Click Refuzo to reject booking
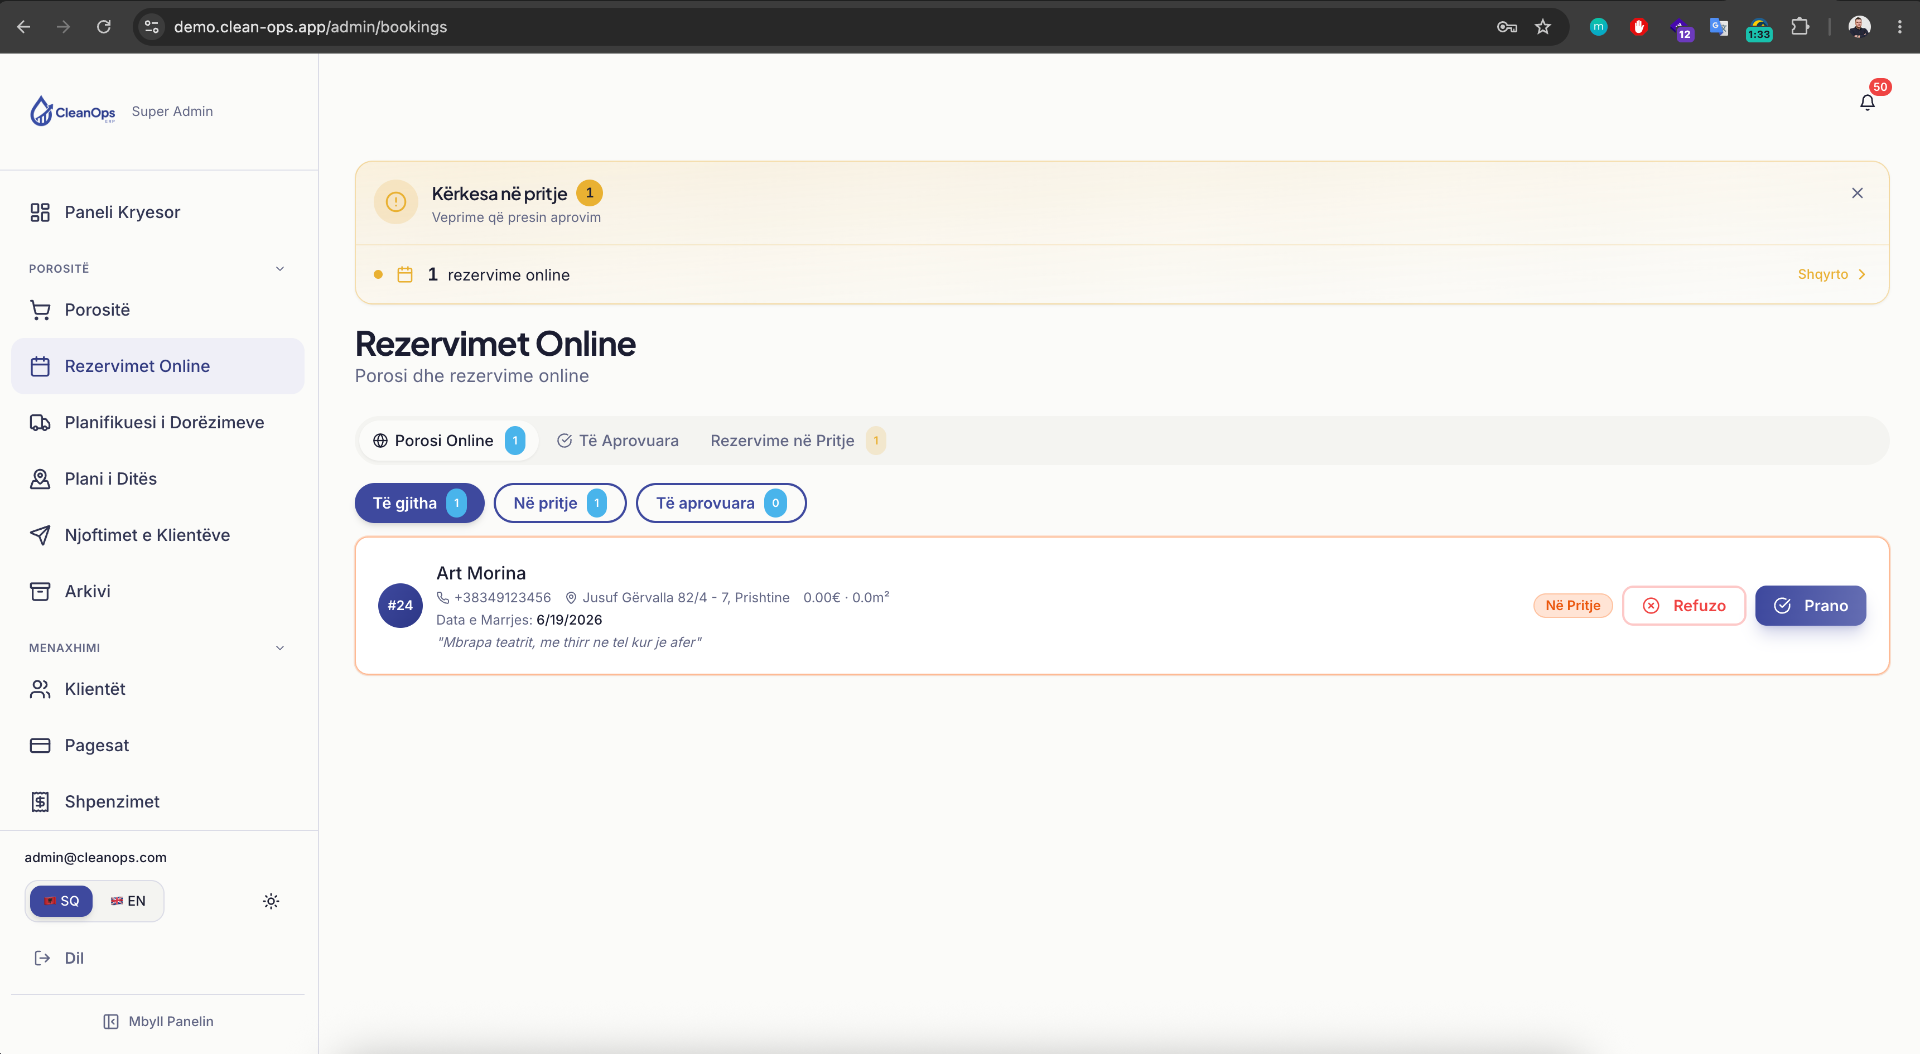The image size is (1920, 1054). click(x=1684, y=606)
